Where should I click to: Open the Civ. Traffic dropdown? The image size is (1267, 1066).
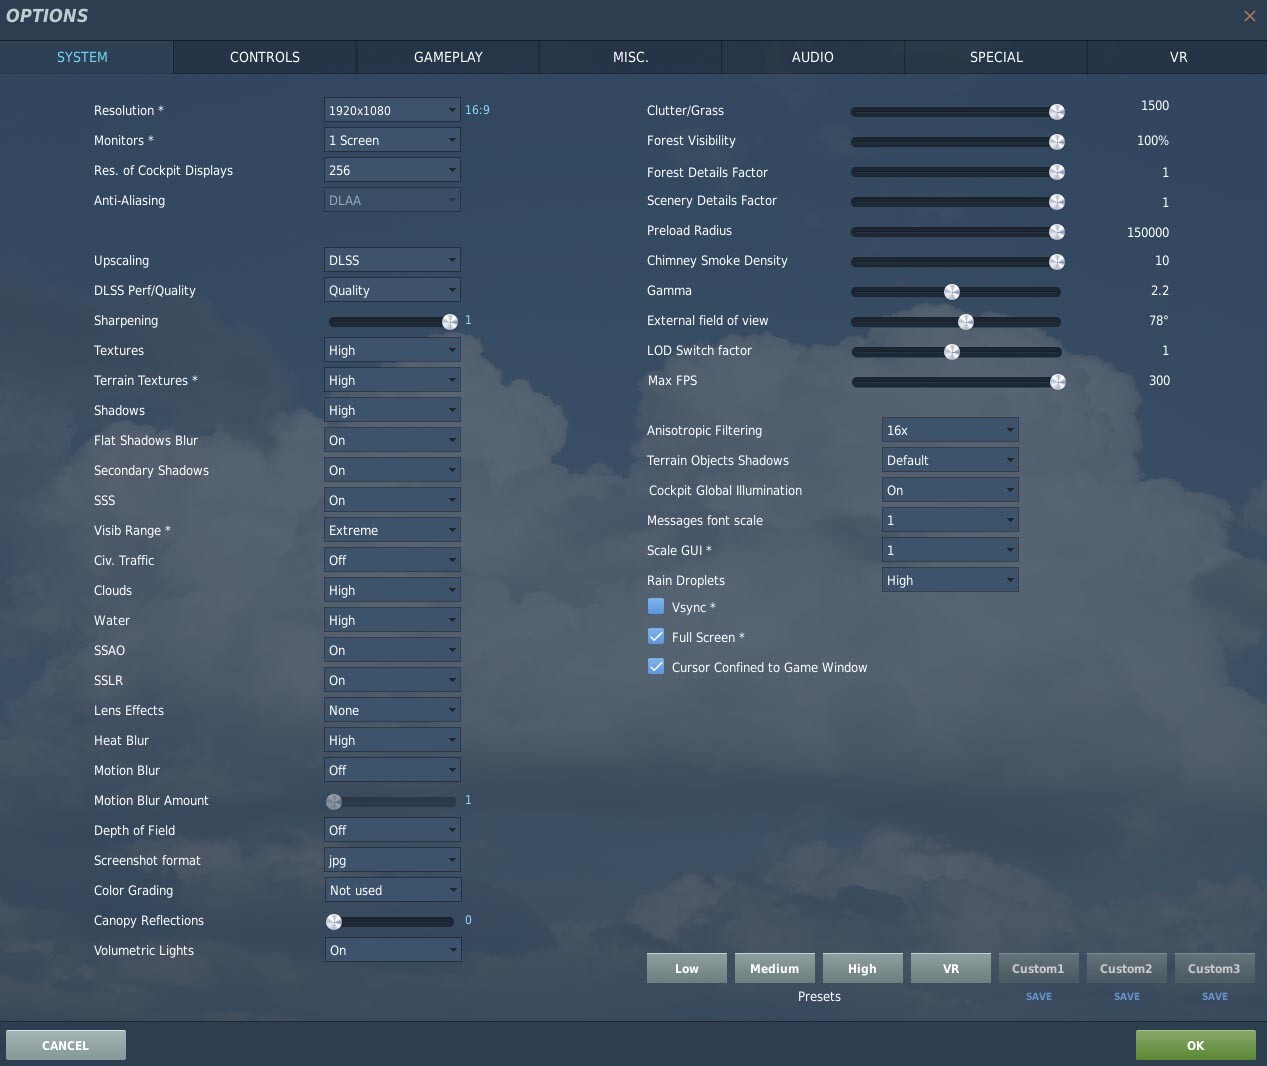392,560
